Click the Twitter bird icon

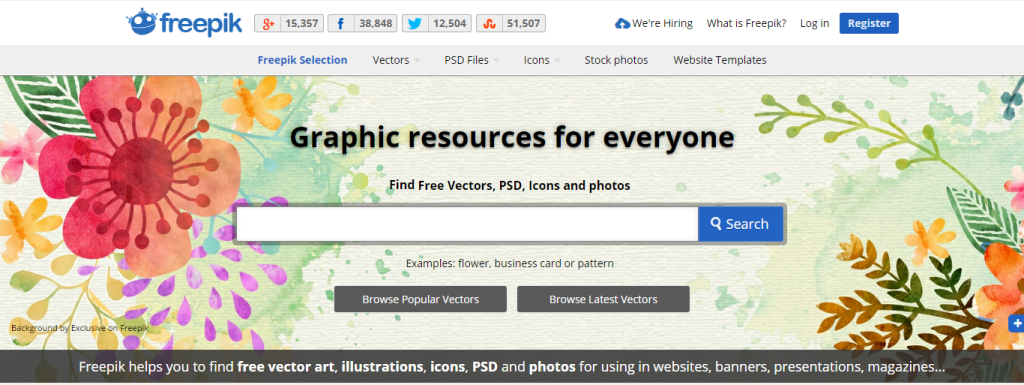coord(415,23)
